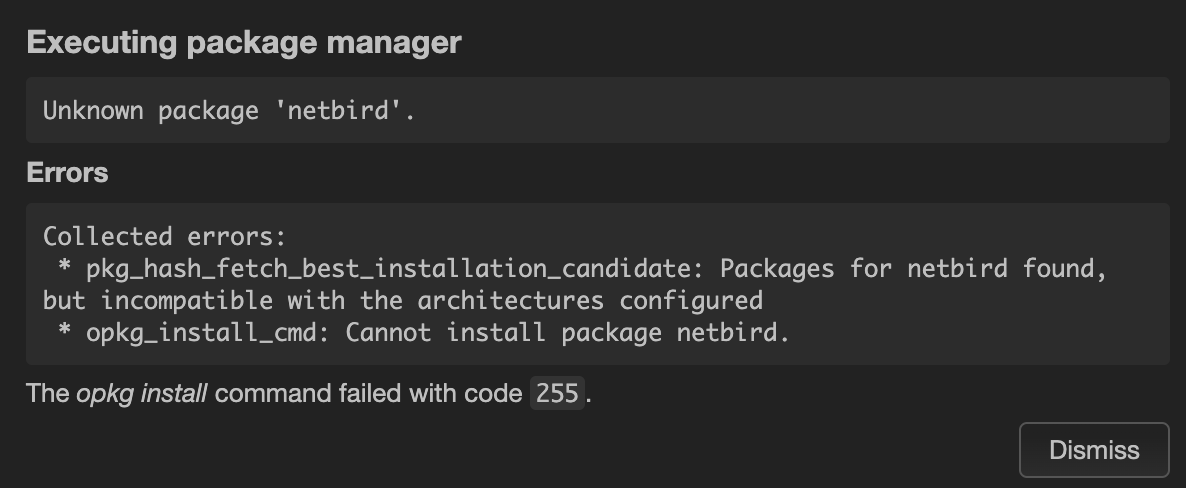This screenshot has width=1186, height=488.
Task: Click 'Cannot install package netbird.' message
Action: click(x=567, y=332)
